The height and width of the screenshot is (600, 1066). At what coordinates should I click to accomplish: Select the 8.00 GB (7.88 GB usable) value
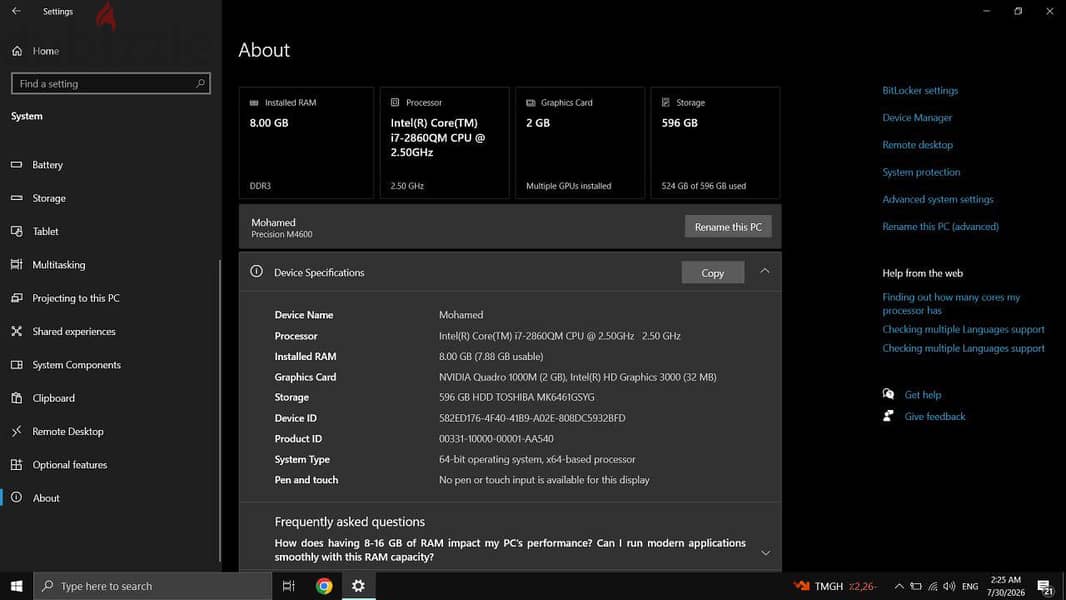pos(491,356)
